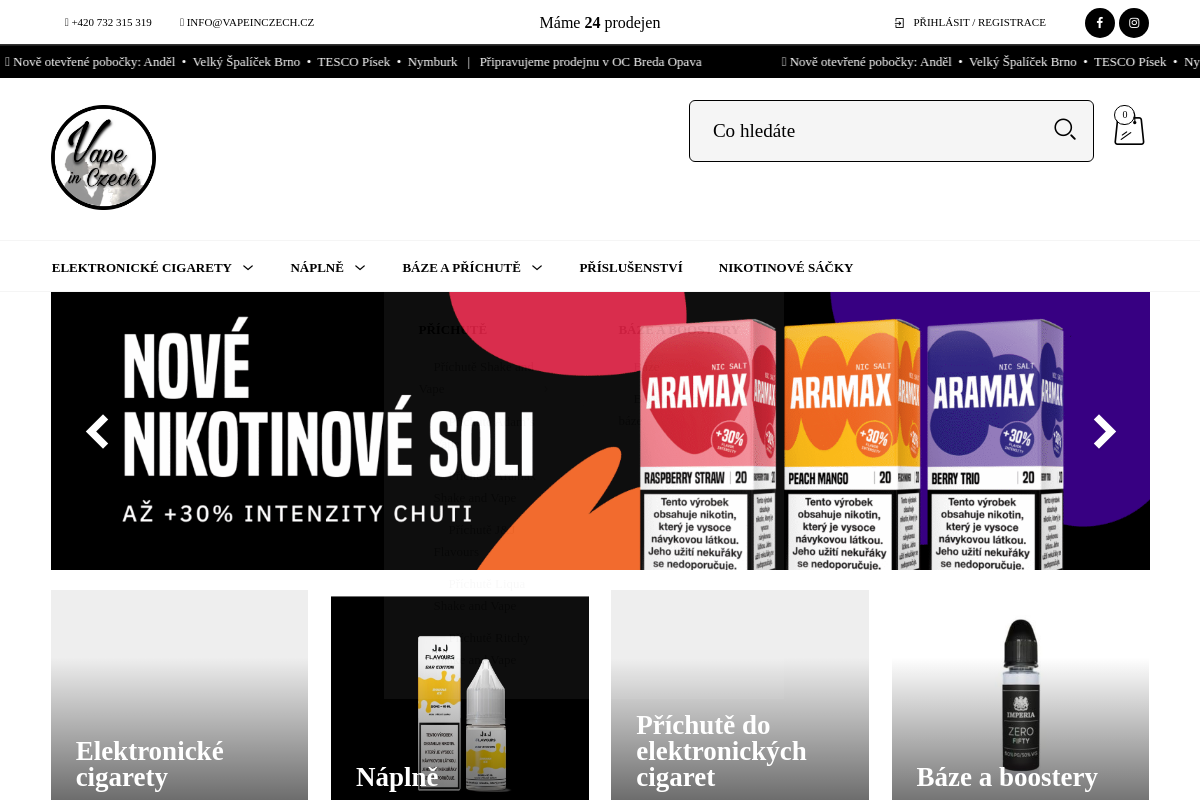Open the Náplně menu item
This screenshot has width=1200, height=800.
coord(317,268)
